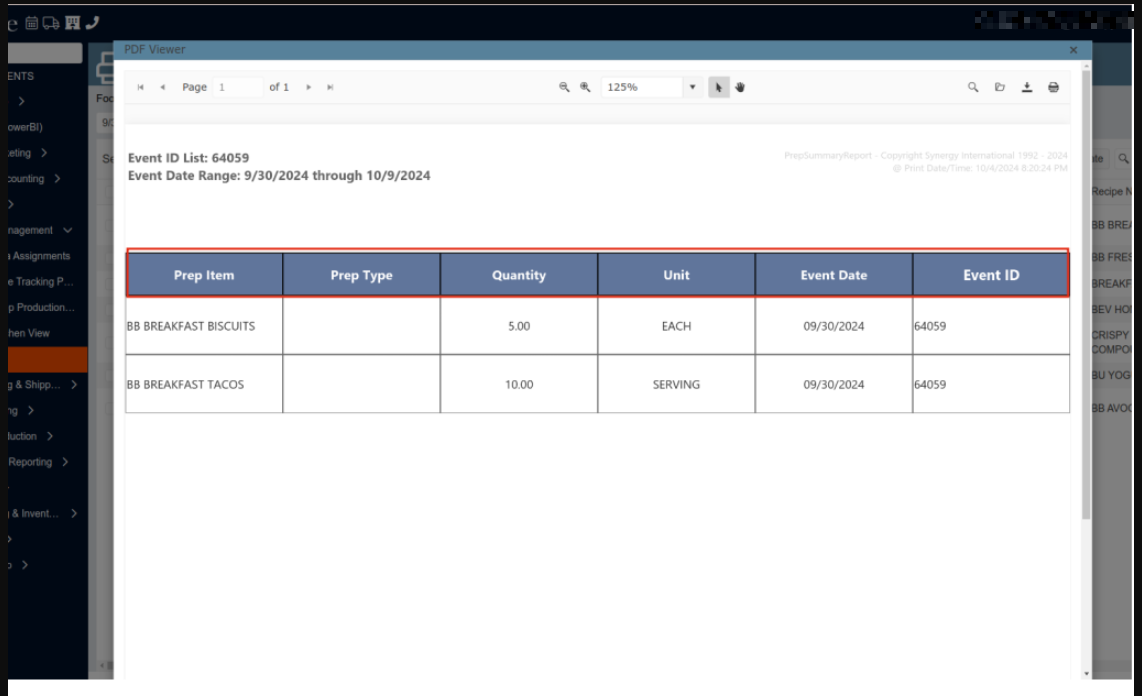
Task: Zoom out of the PDF document
Action: [564, 87]
